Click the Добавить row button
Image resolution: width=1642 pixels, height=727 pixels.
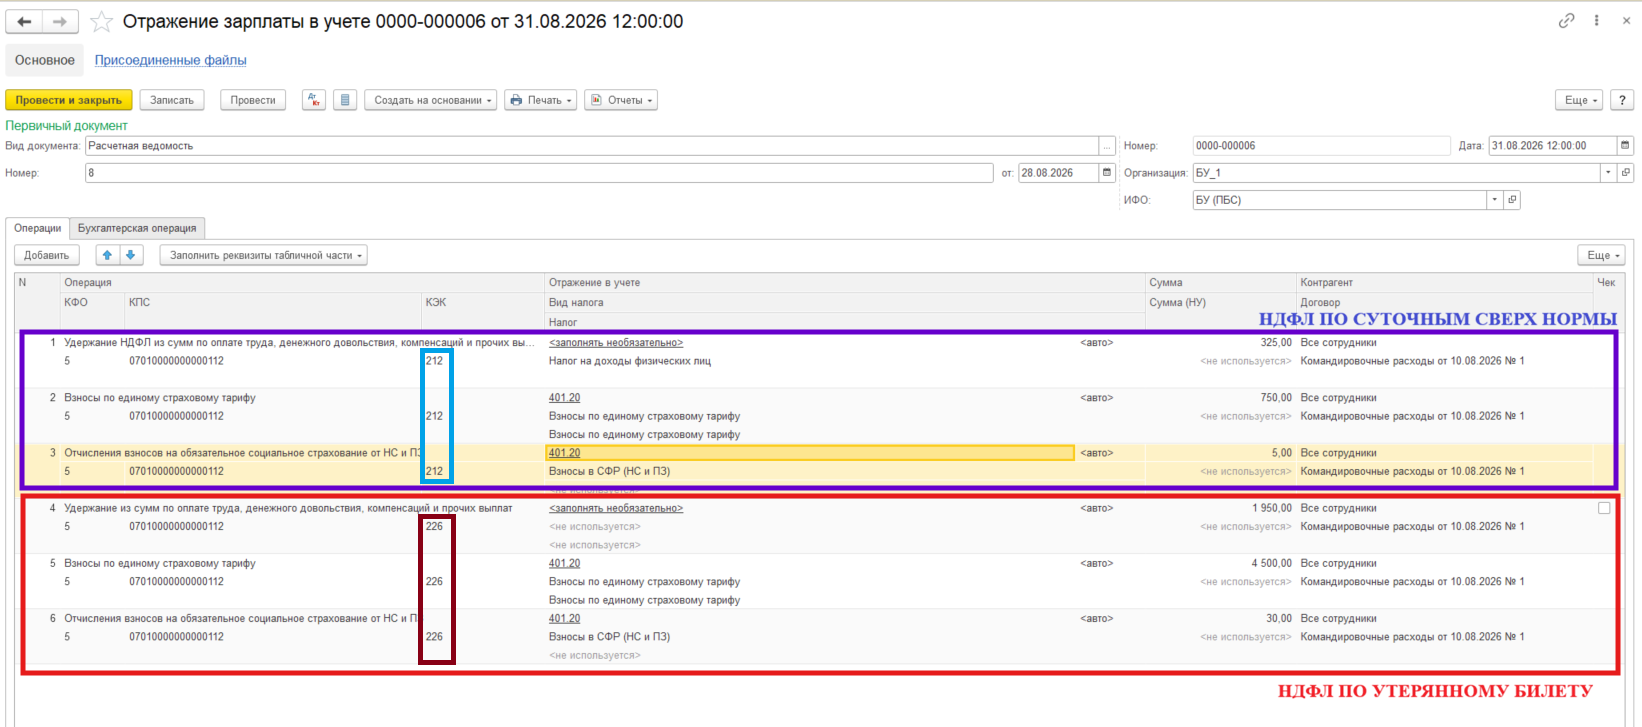[x=47, y=255]
